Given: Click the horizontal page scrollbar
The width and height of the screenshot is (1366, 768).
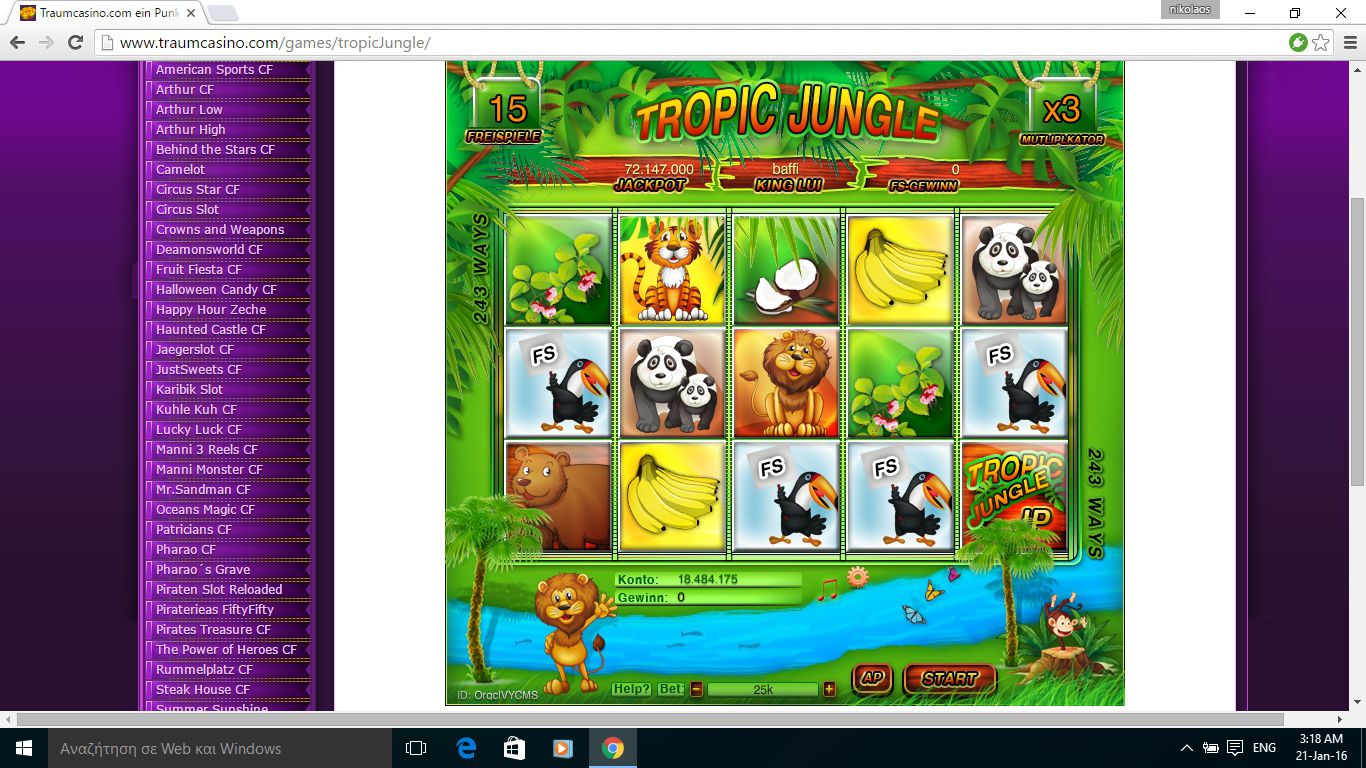Looking at the screenshot, I should coord(650,719).
